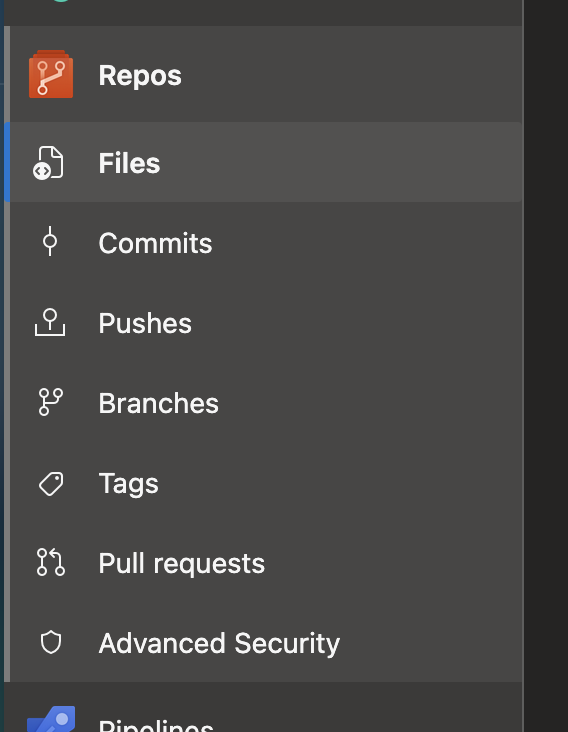Click the blue Pipelines rocket icon

[51, 719]
